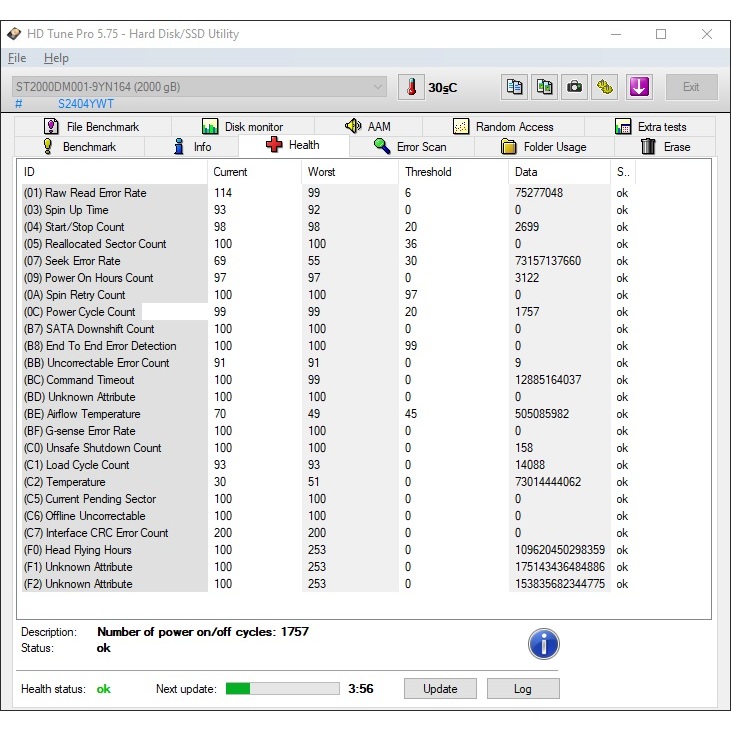The width and height of the screenshot is (731, 731).
Task: Copy text results to clipboard
Action: [x=514, y=87]
